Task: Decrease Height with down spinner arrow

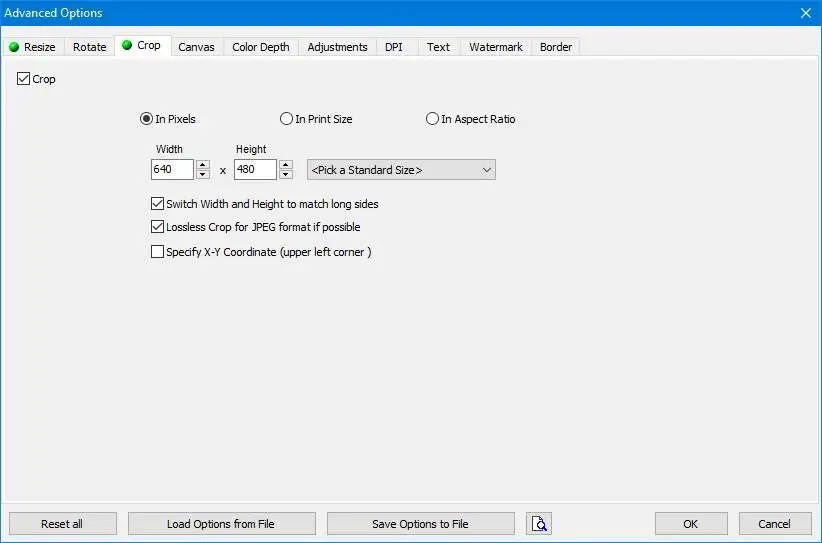Action: (x=286, y=174)
